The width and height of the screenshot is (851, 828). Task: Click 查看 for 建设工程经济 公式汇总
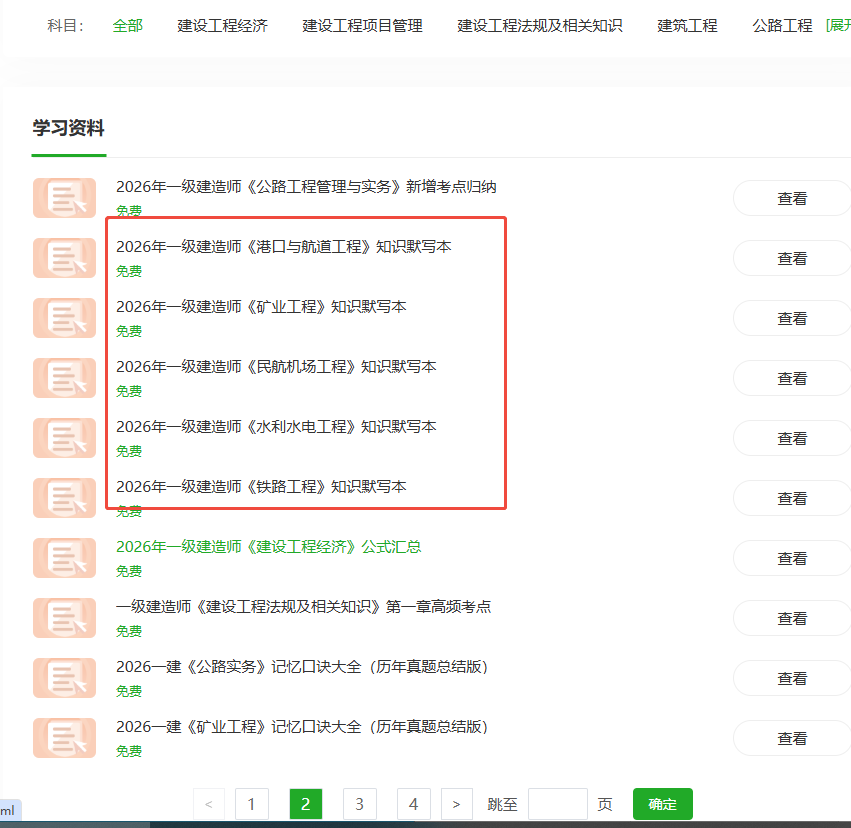coord(792,559)
